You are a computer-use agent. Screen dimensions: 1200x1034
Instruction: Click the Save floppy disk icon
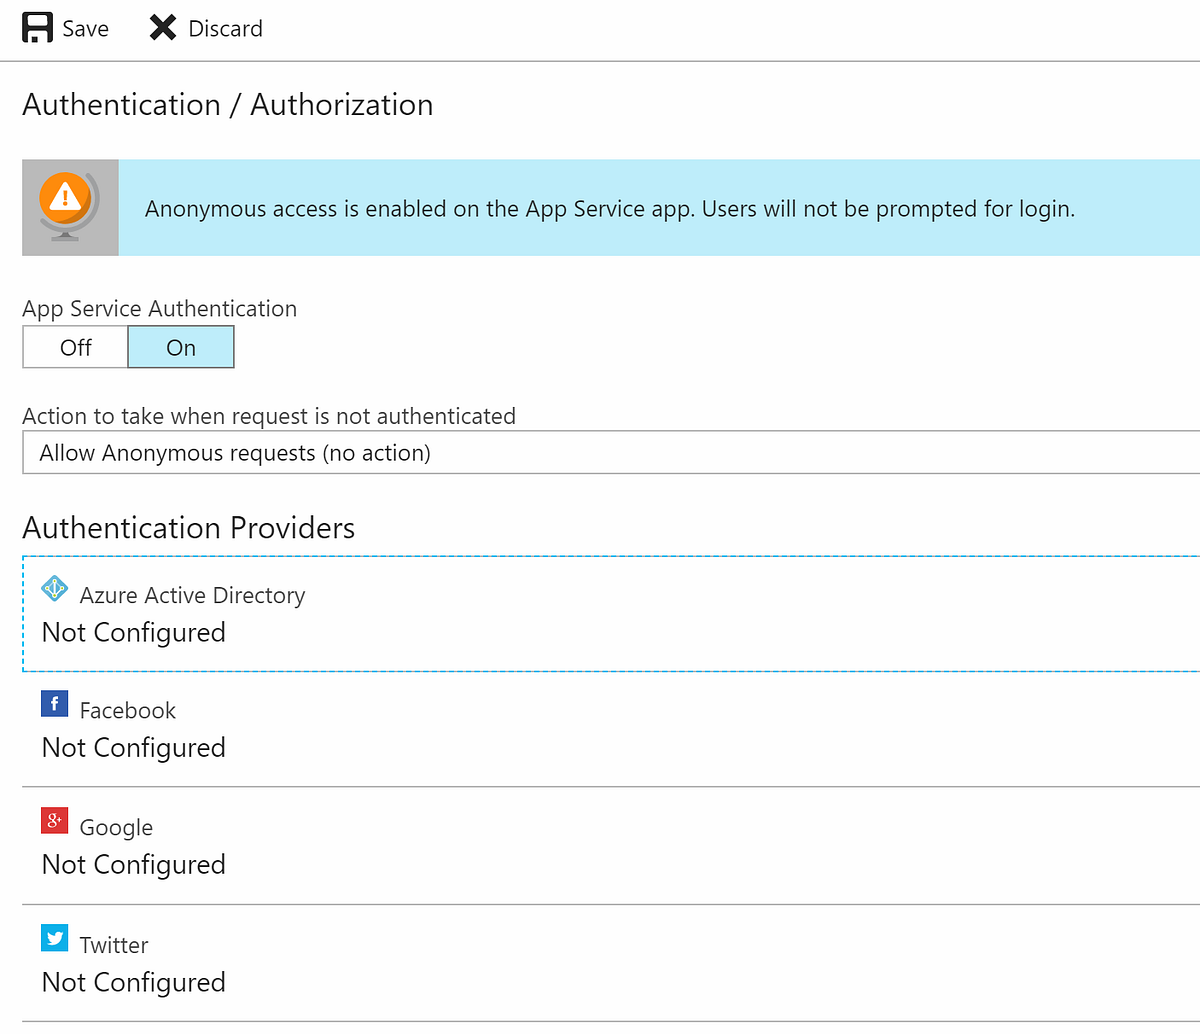coord(38,27)
